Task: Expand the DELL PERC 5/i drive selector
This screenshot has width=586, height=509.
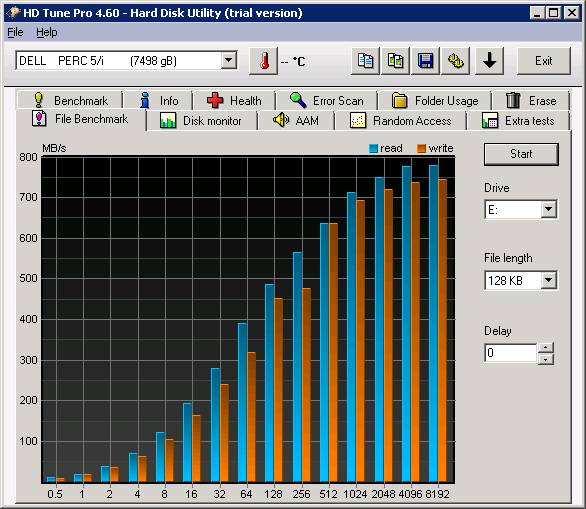Action: pos(228,60)
